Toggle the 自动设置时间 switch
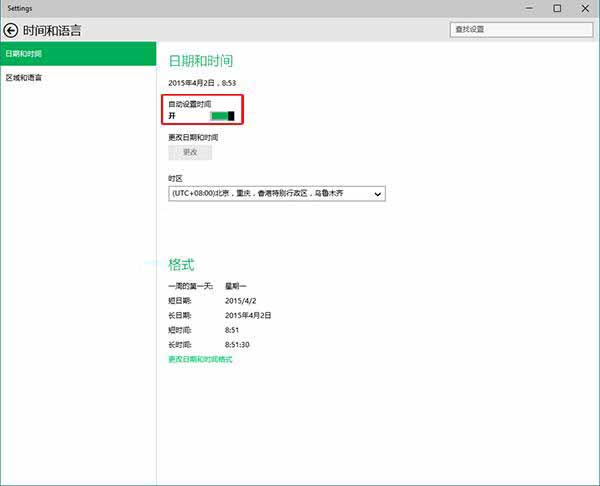Viewport: 600px width, 486px height. (x=222, y=116)
